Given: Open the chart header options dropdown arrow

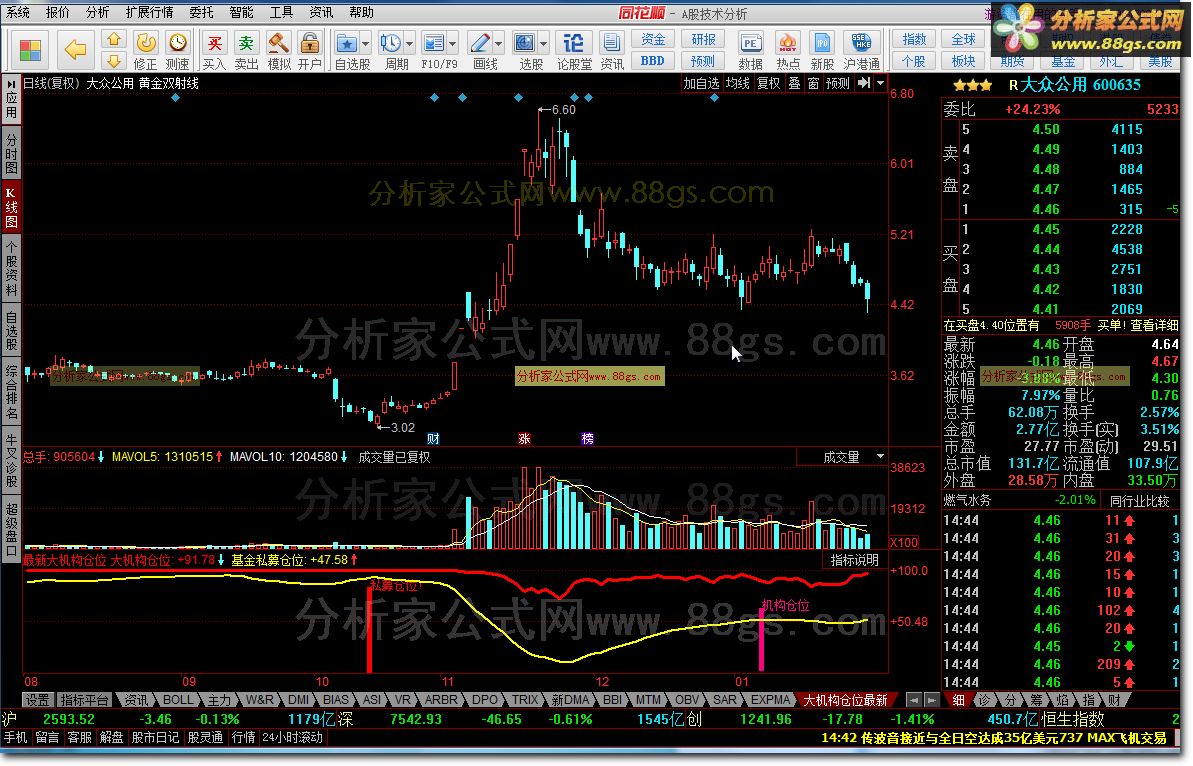Looking at the screenshot, I should point(881,83).
